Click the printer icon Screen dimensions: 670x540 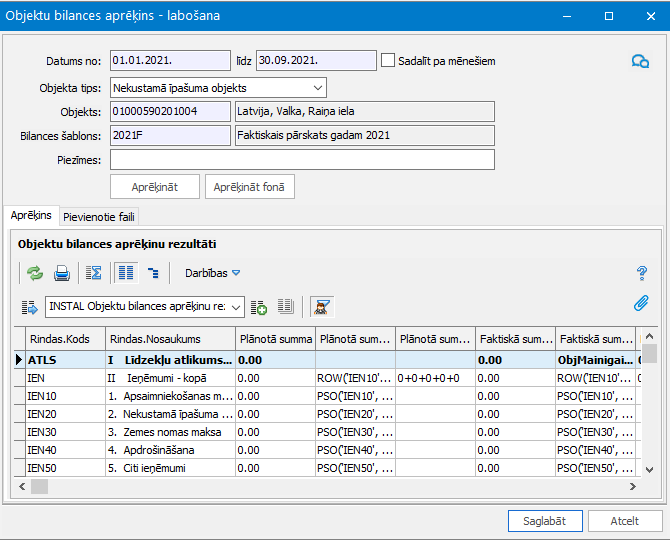point(62,272)
